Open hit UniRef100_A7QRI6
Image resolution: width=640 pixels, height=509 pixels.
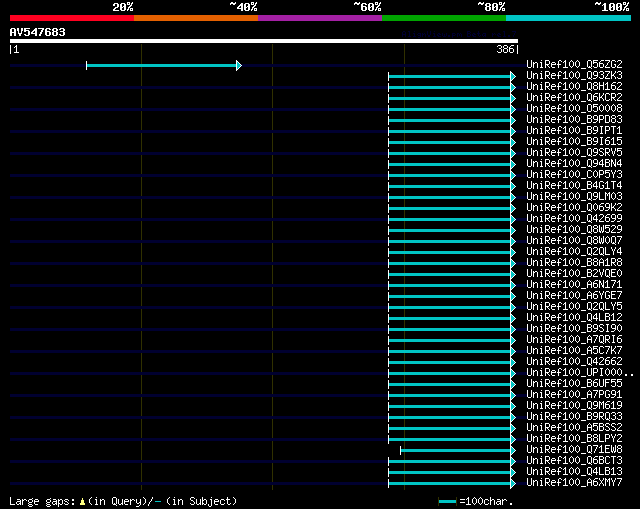pos(574,340)
